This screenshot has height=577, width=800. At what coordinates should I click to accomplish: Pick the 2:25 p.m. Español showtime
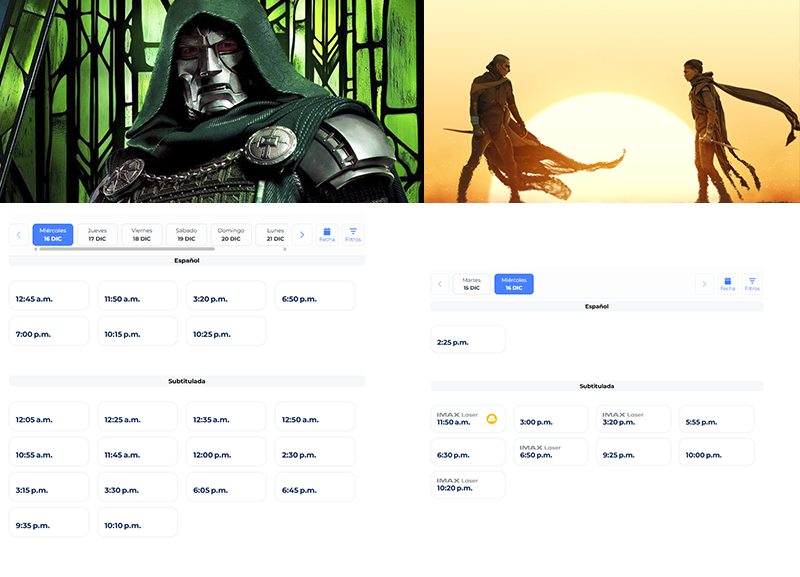[468, 339]
